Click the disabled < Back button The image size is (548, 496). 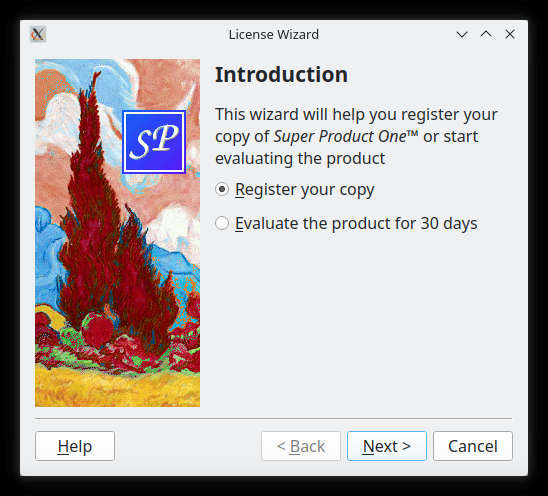[x=301, y=446]
